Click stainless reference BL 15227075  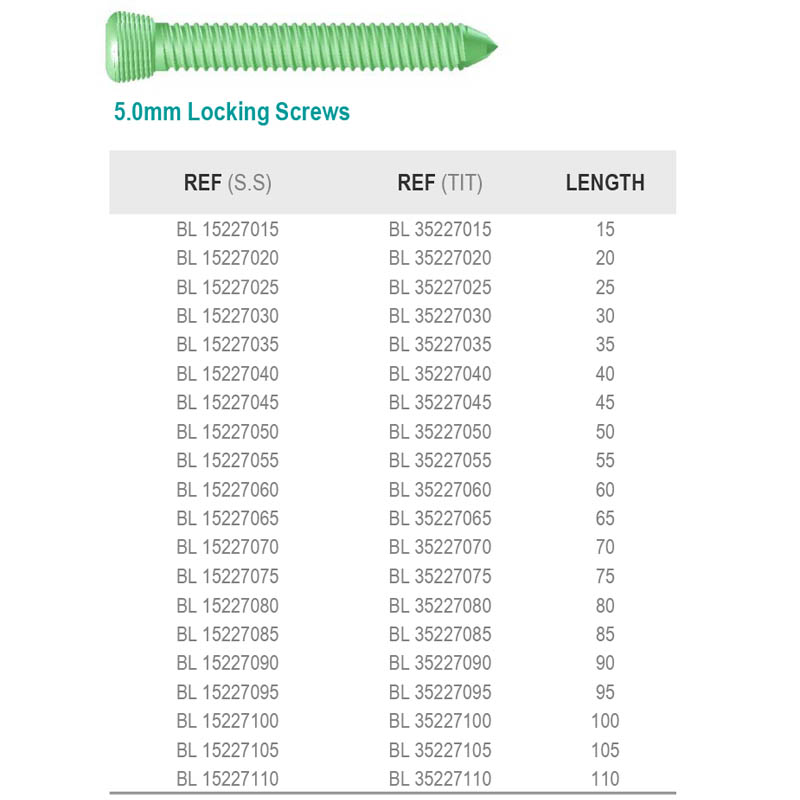228,577
